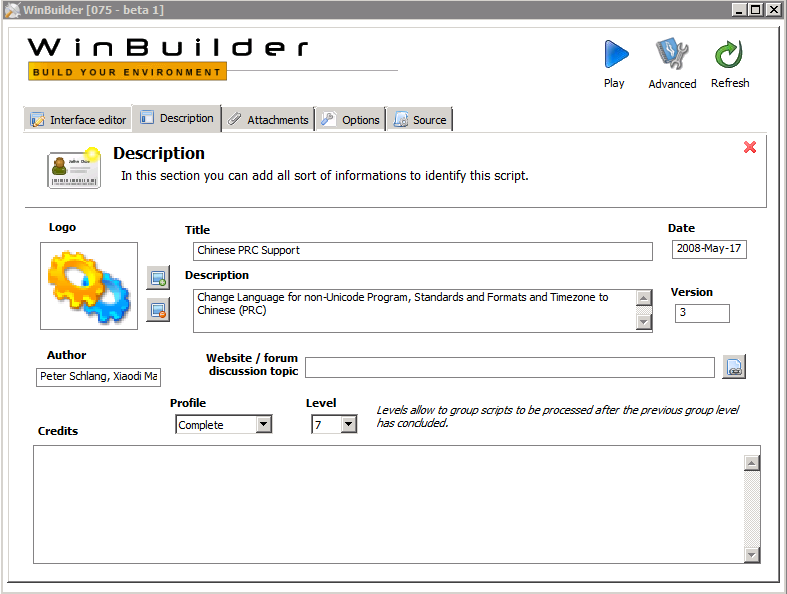
Task: Open the Advanced tools icon
Action: point(672,53)
